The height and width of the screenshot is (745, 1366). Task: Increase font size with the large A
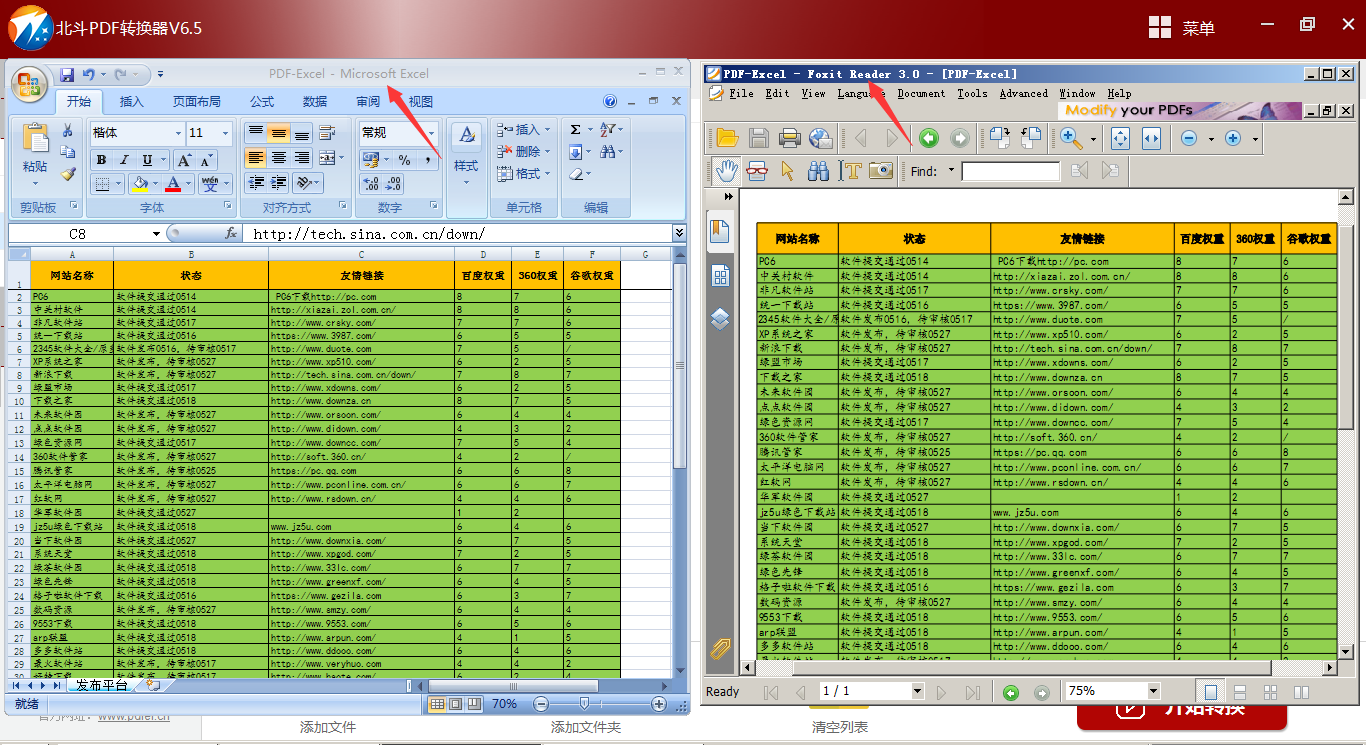(184, 160)
